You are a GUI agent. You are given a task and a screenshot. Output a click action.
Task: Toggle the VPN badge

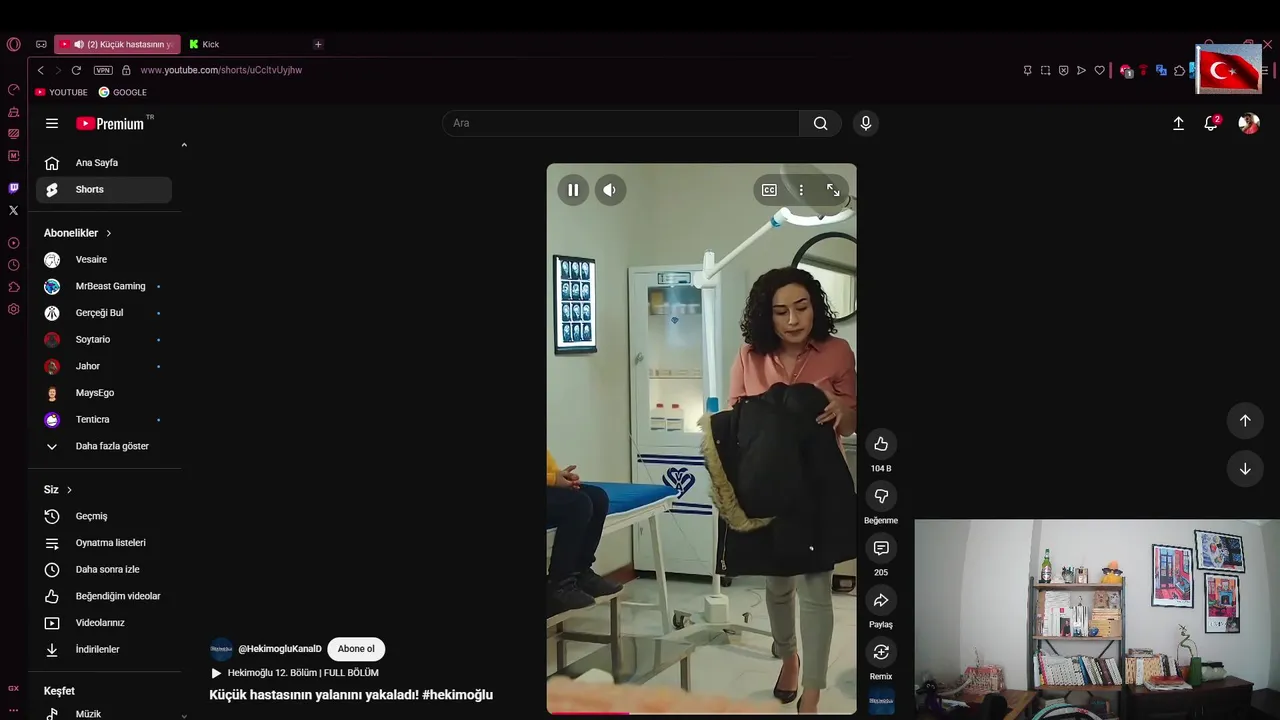click(x=103, y=70)
